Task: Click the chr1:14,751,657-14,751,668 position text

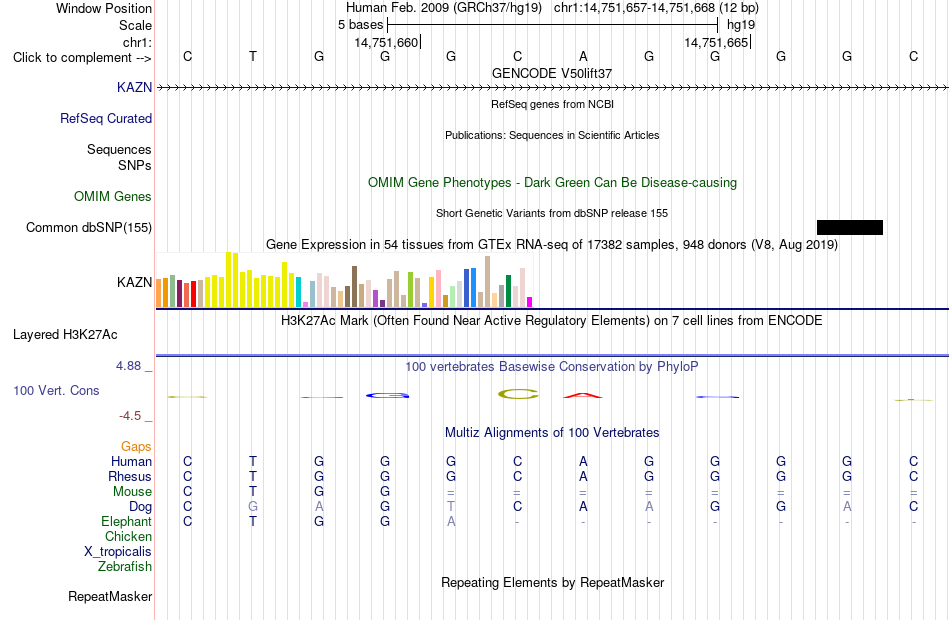Action: [x=656, y=8]
